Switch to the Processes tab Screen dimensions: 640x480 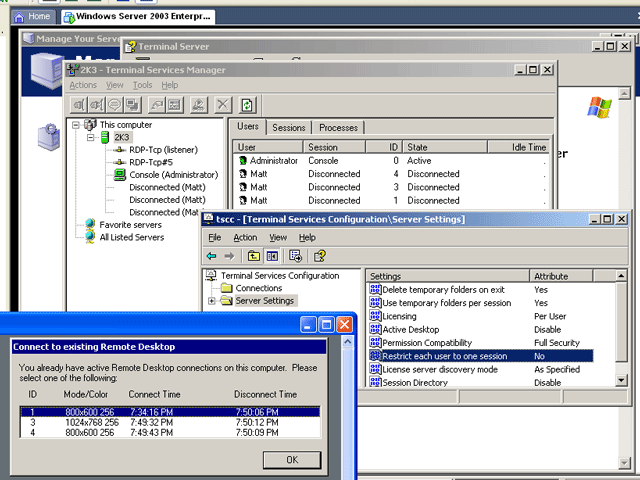pyautogui.click(x=338, y=128)
